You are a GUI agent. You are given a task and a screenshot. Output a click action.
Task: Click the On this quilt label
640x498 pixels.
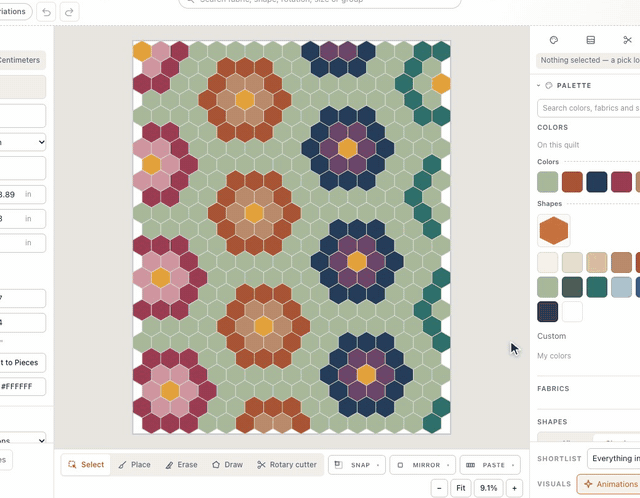[558, 145]
